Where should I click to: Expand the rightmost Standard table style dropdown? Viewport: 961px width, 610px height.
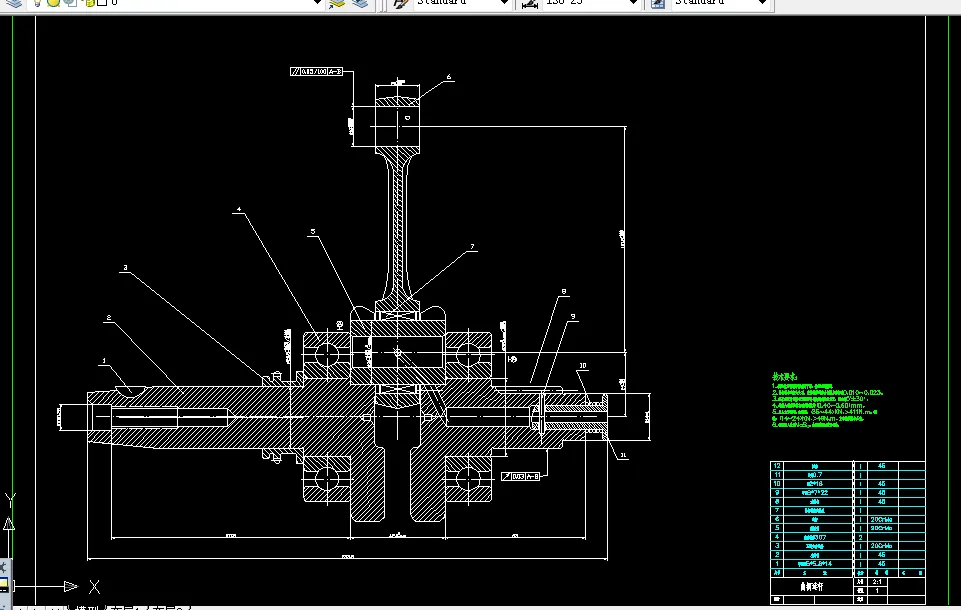[762, 2]
